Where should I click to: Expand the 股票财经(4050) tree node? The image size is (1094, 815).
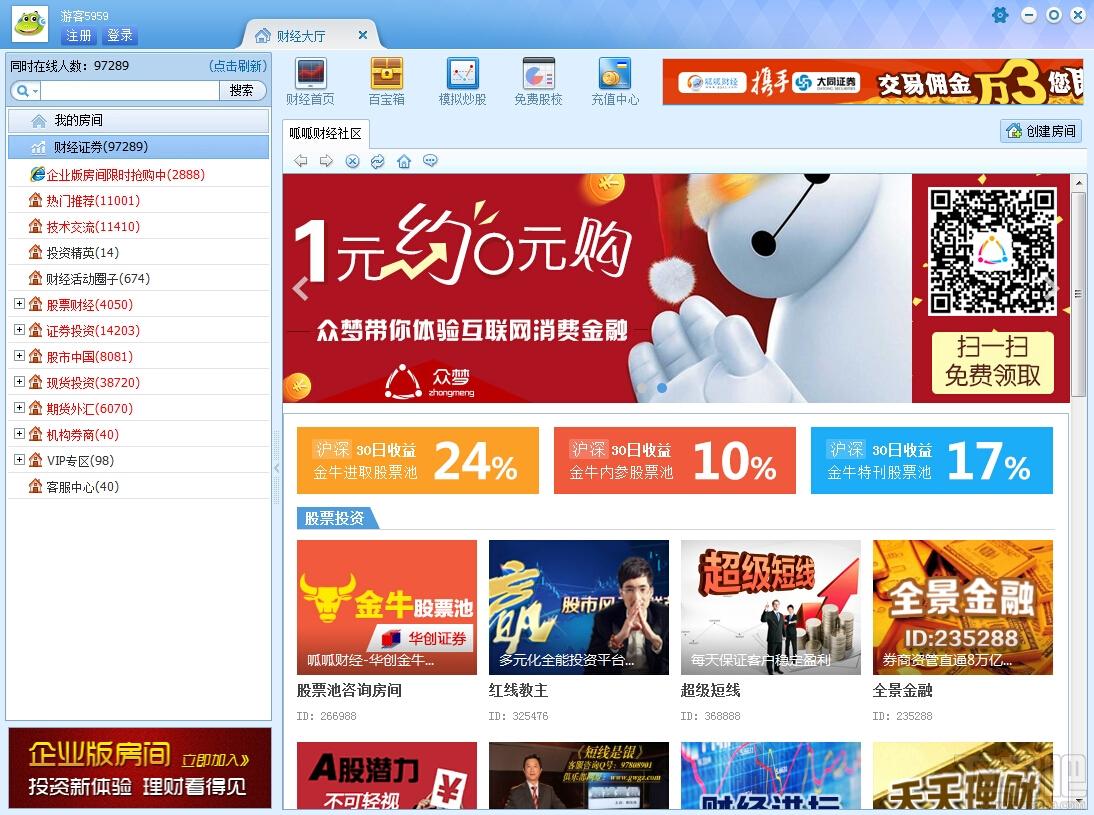(x=20, y=304)
